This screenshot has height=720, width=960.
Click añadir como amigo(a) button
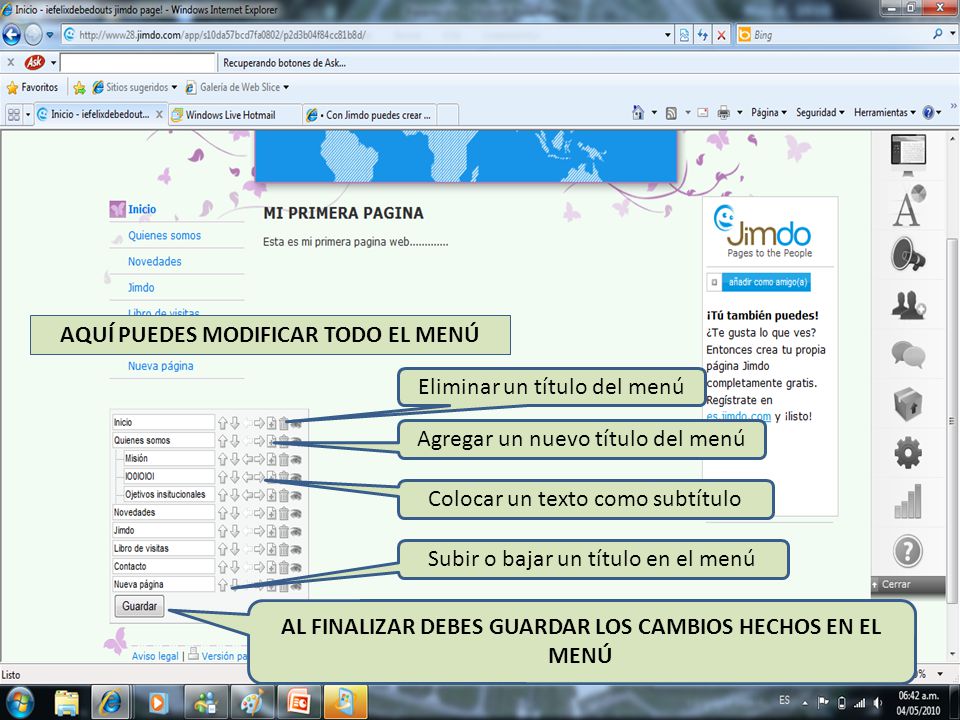[x=768, y=282]
